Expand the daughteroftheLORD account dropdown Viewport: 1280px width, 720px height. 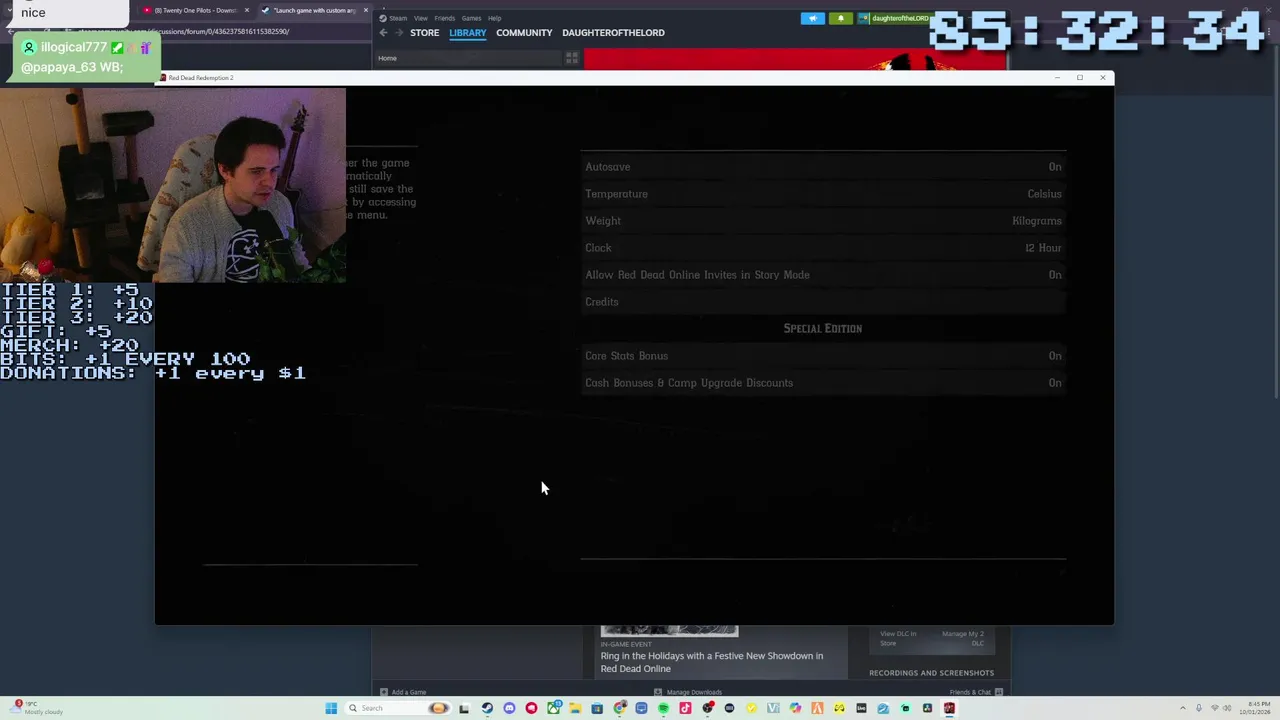point(893,18)
